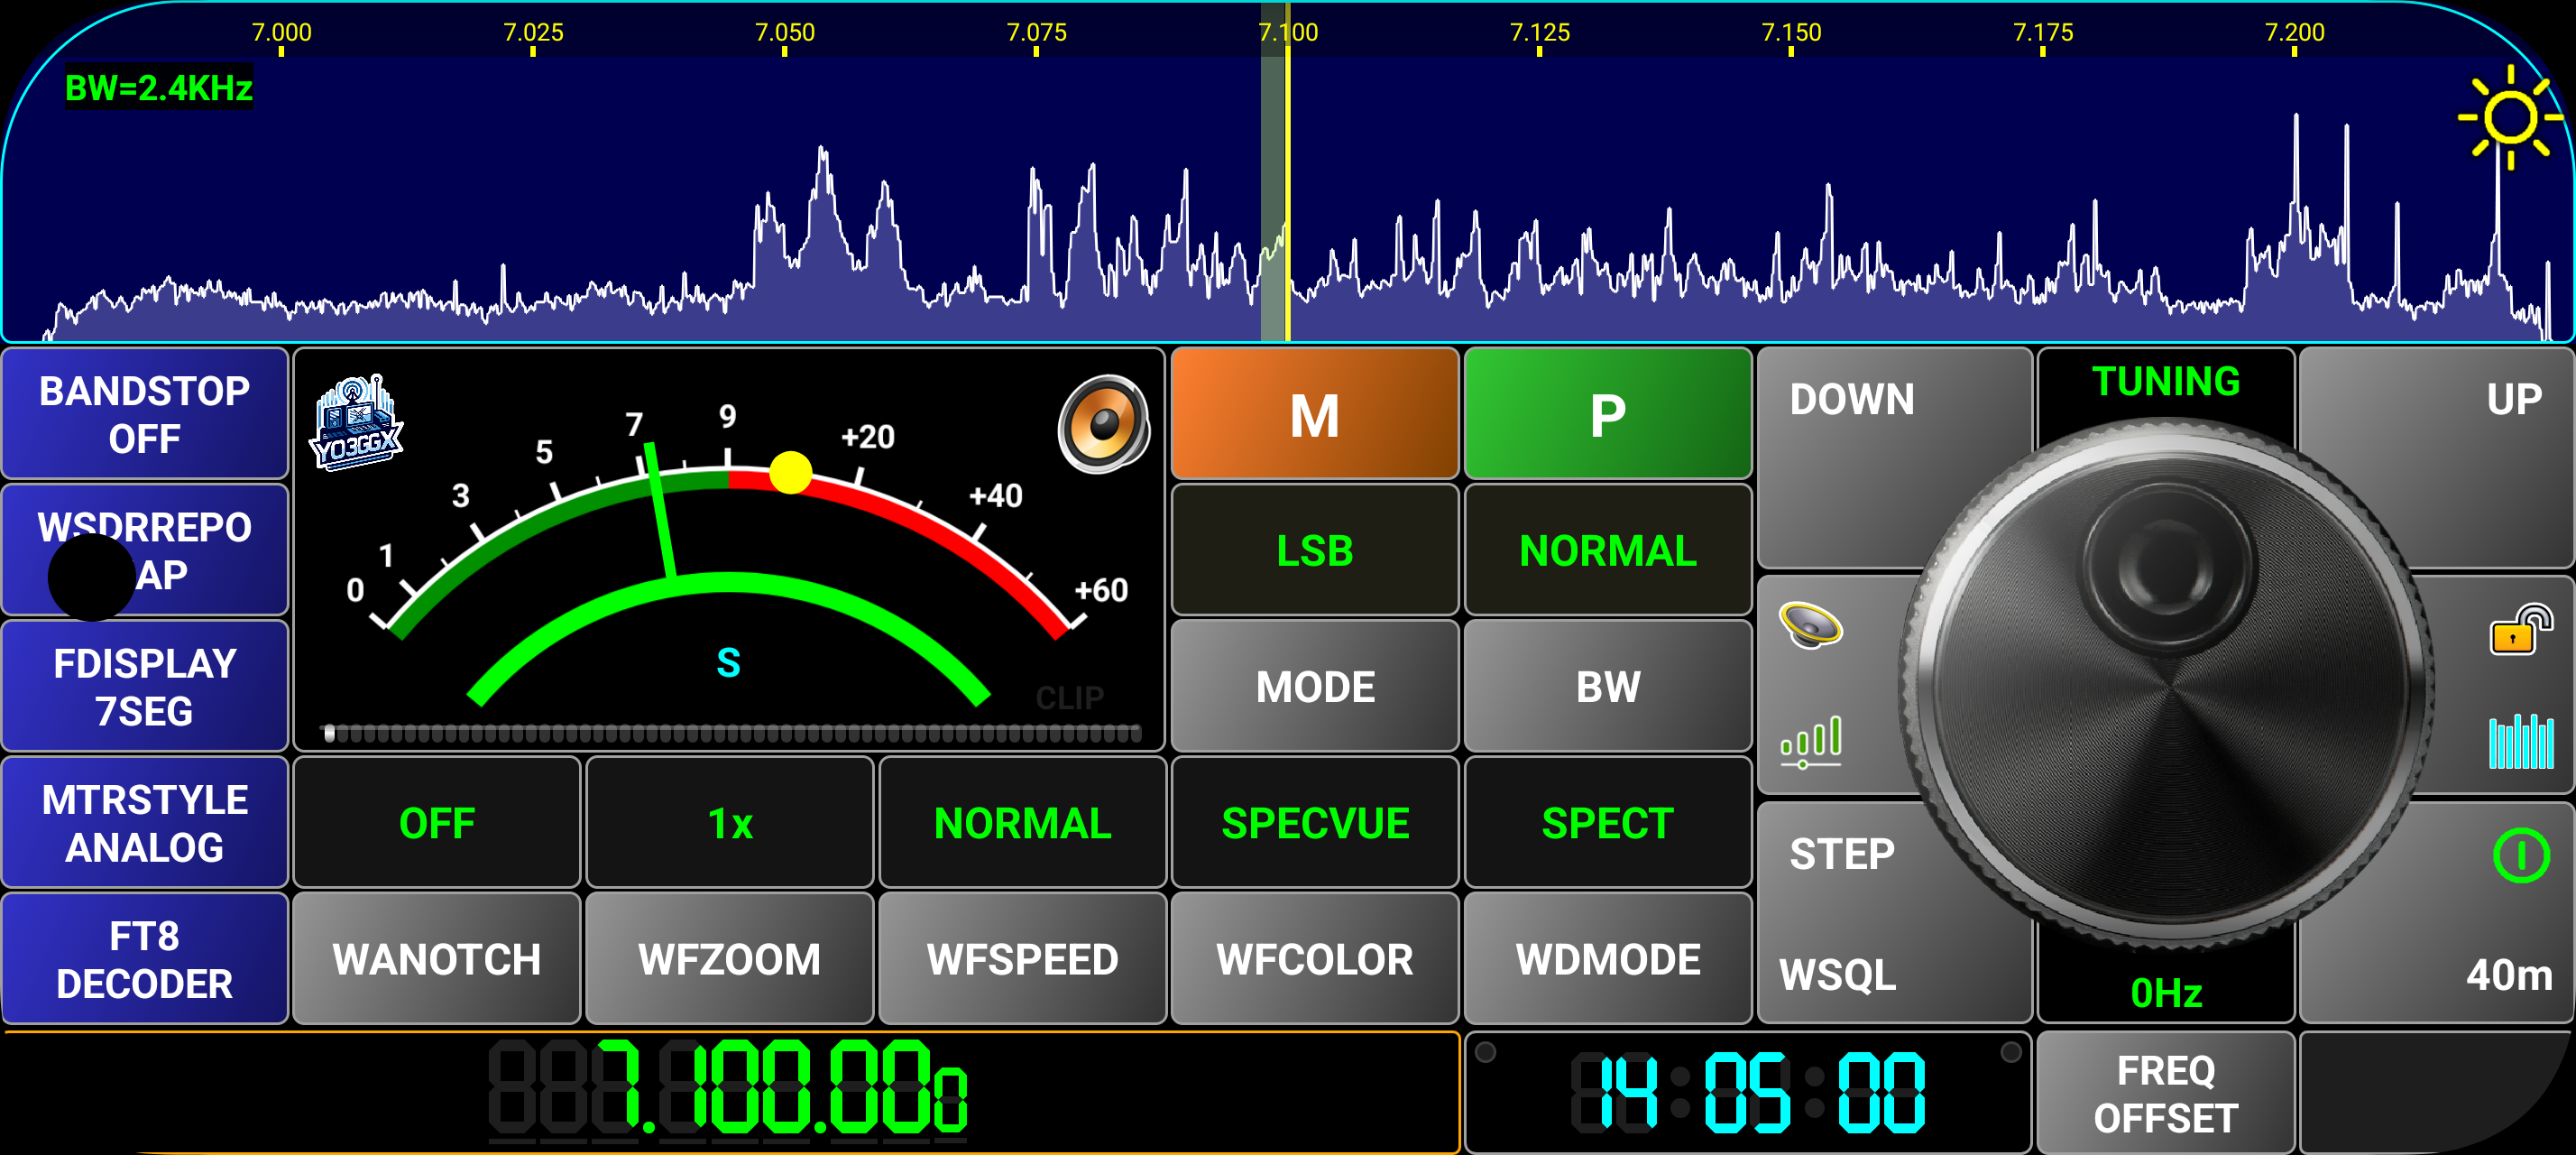
Task: Open the BW bandwidth selector
Action: (x=1607, y=687)
